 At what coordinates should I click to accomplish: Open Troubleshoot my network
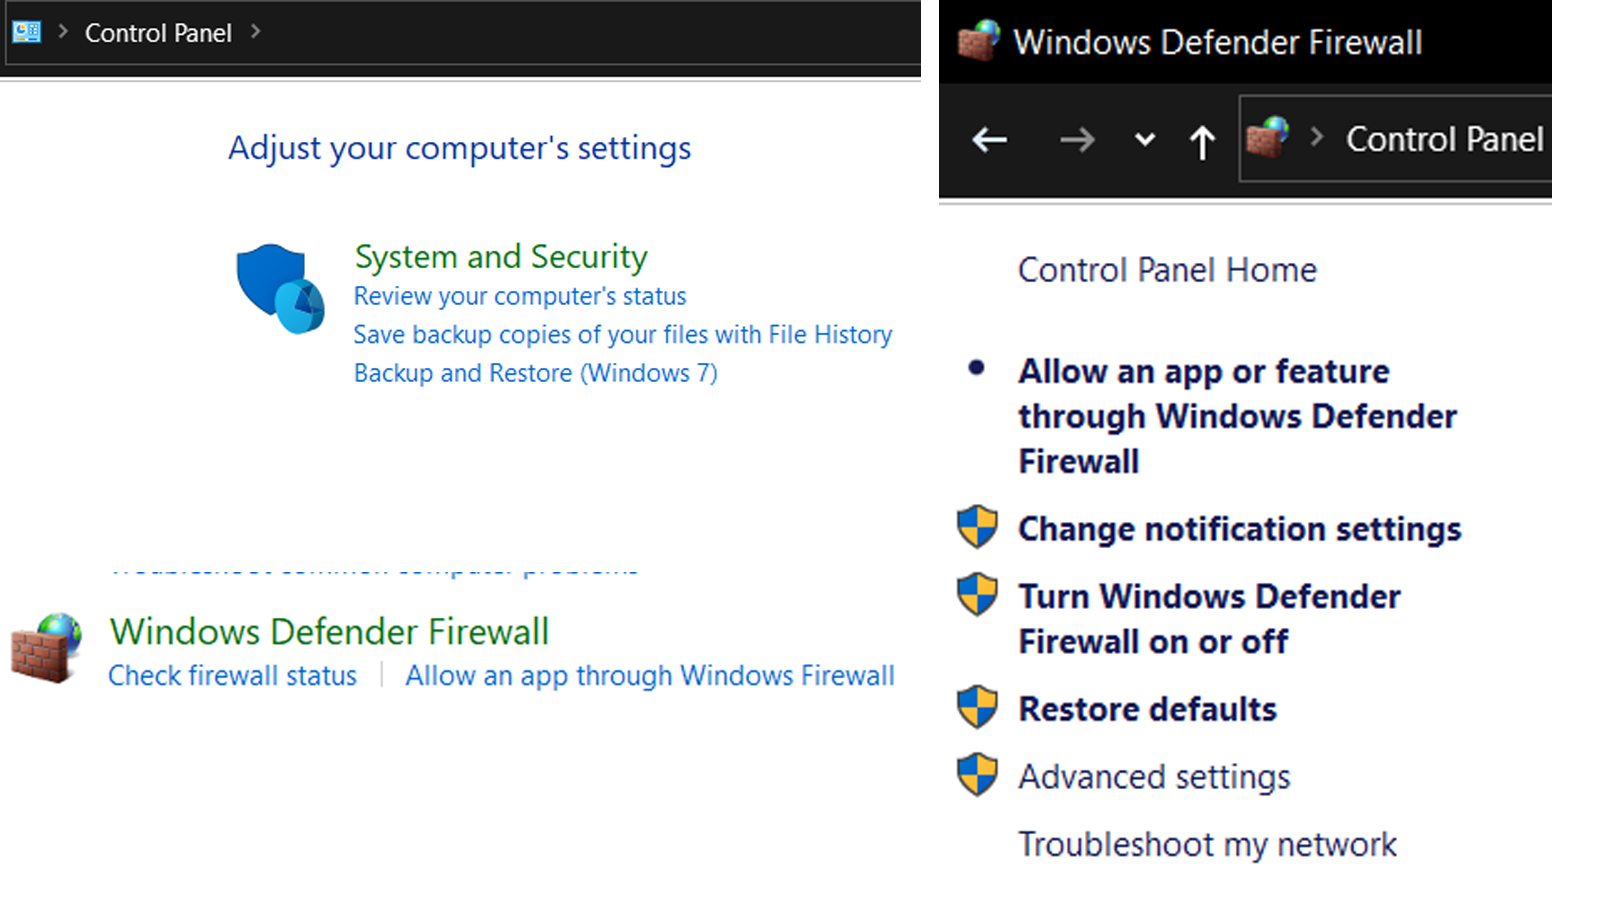1207,845
